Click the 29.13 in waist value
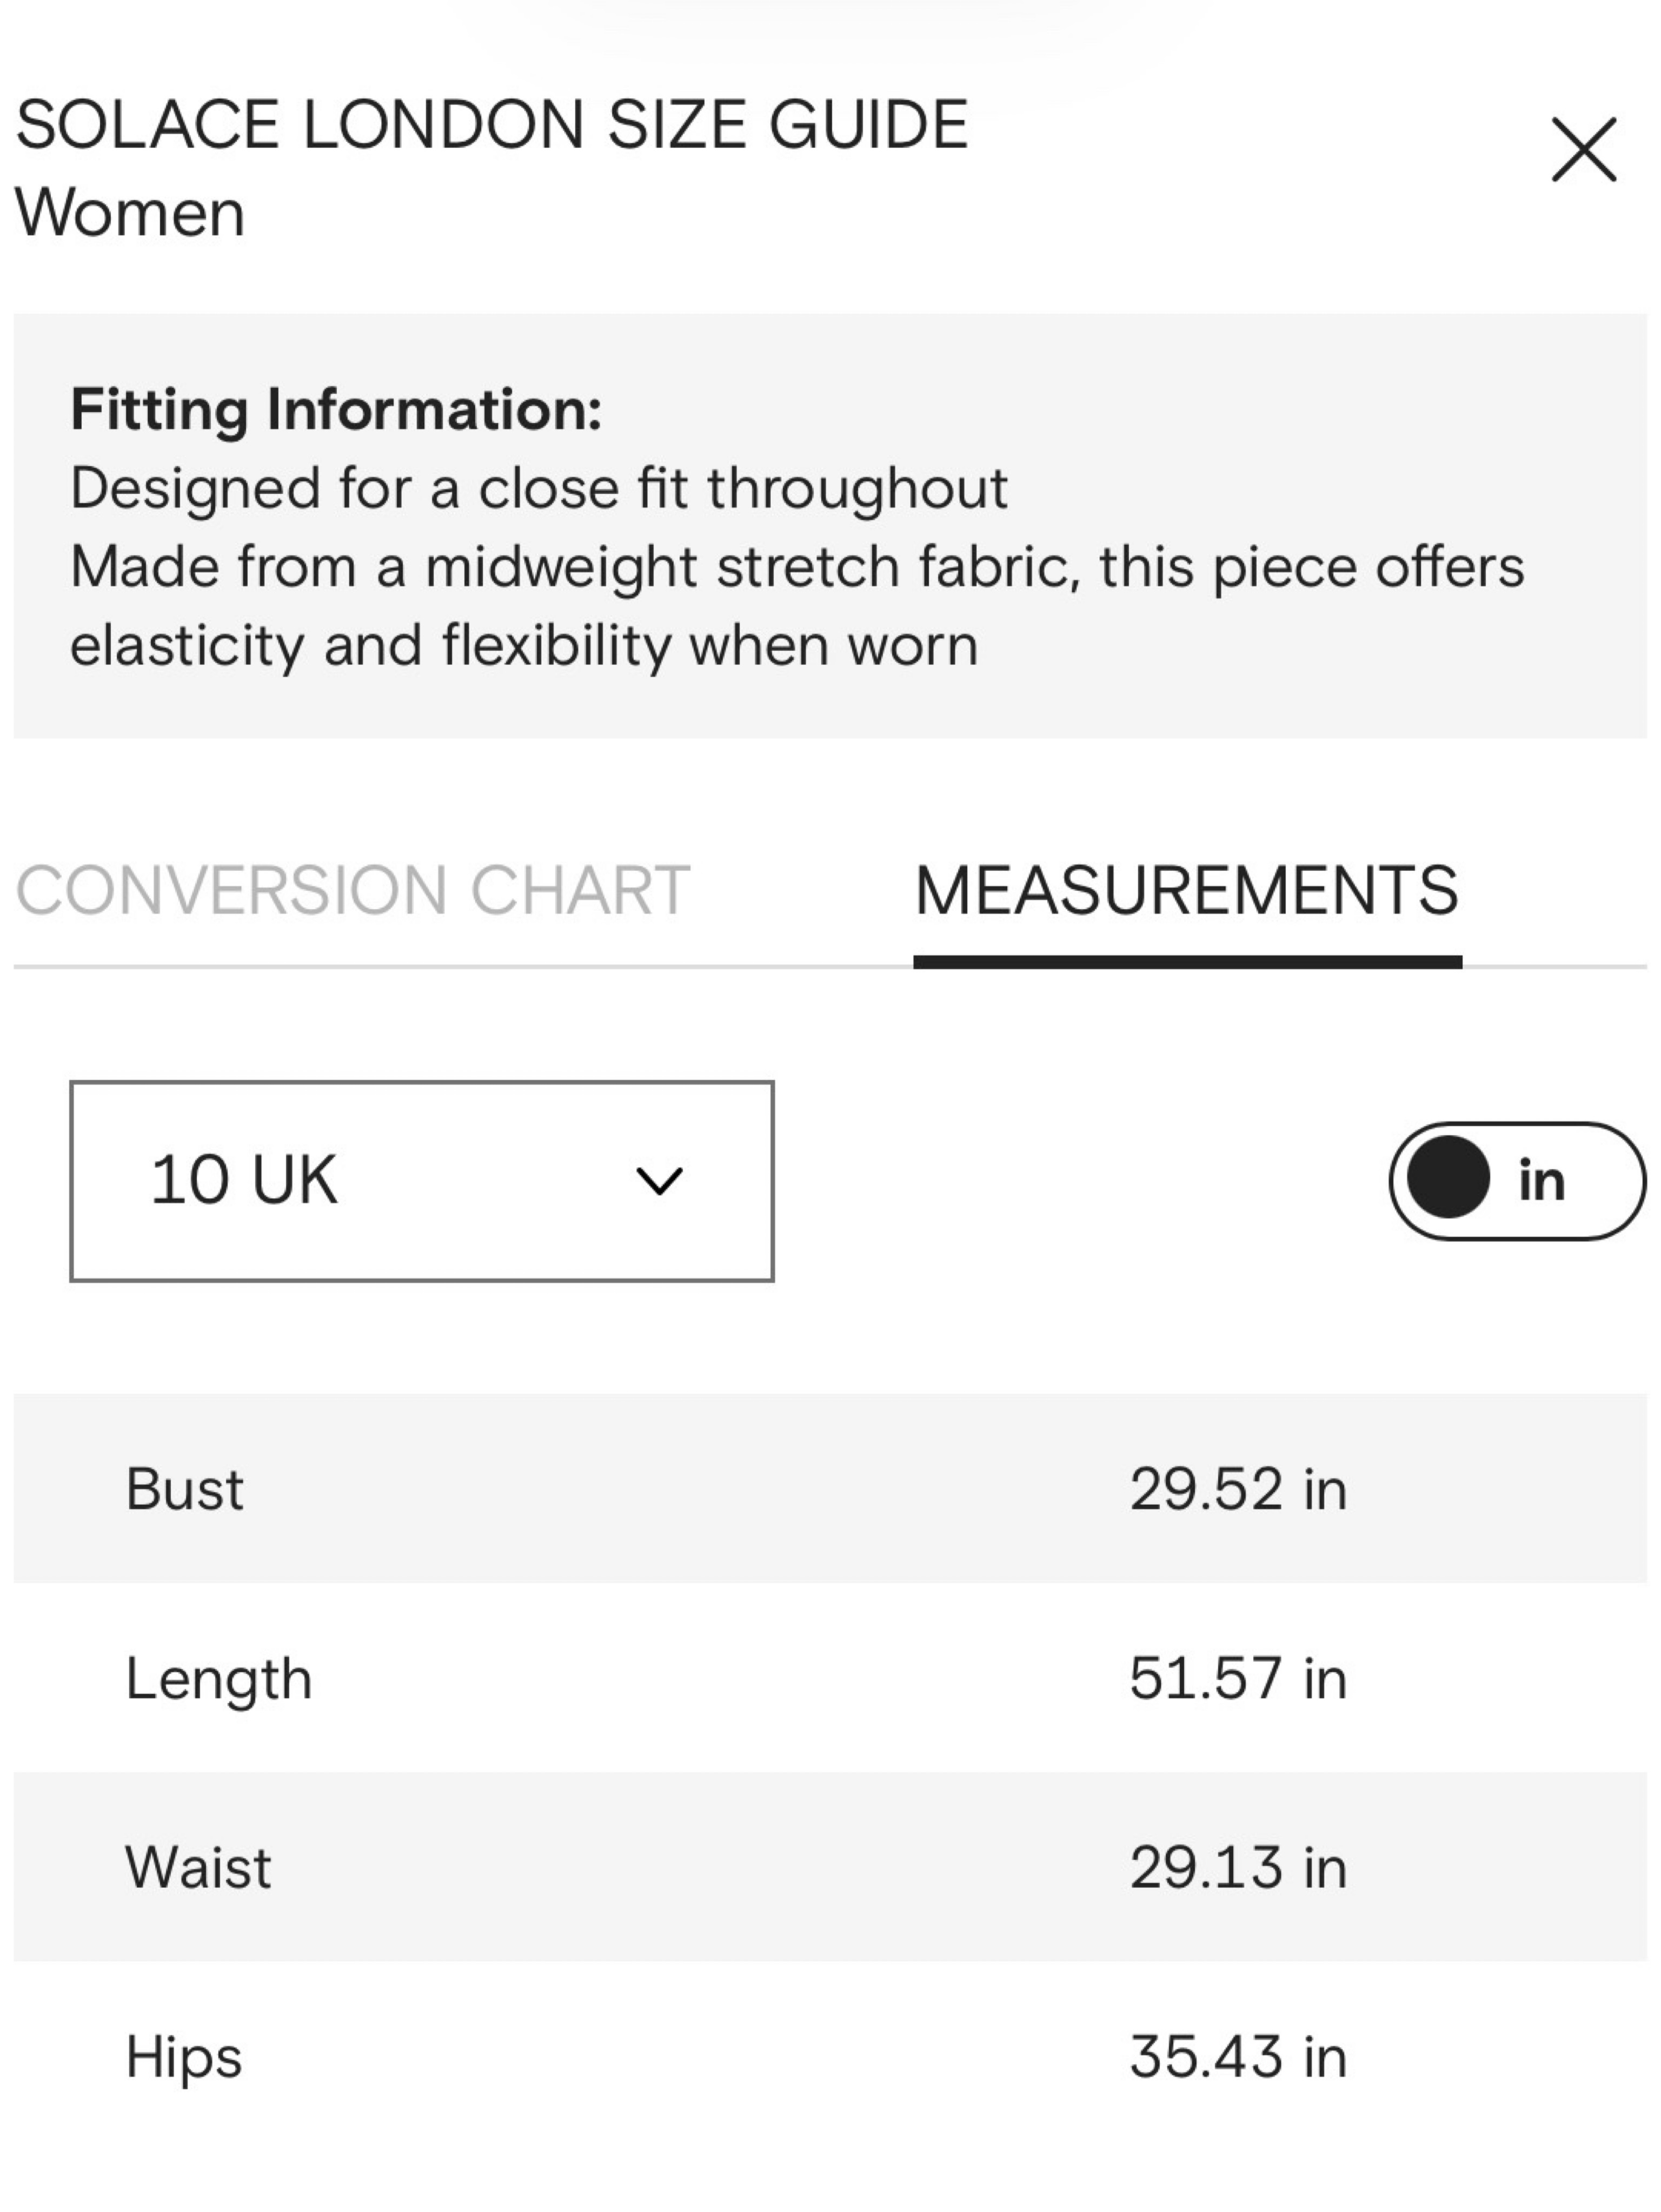The height and width of the screenshot is (2212, 1661). [x=1238, y=1866]
